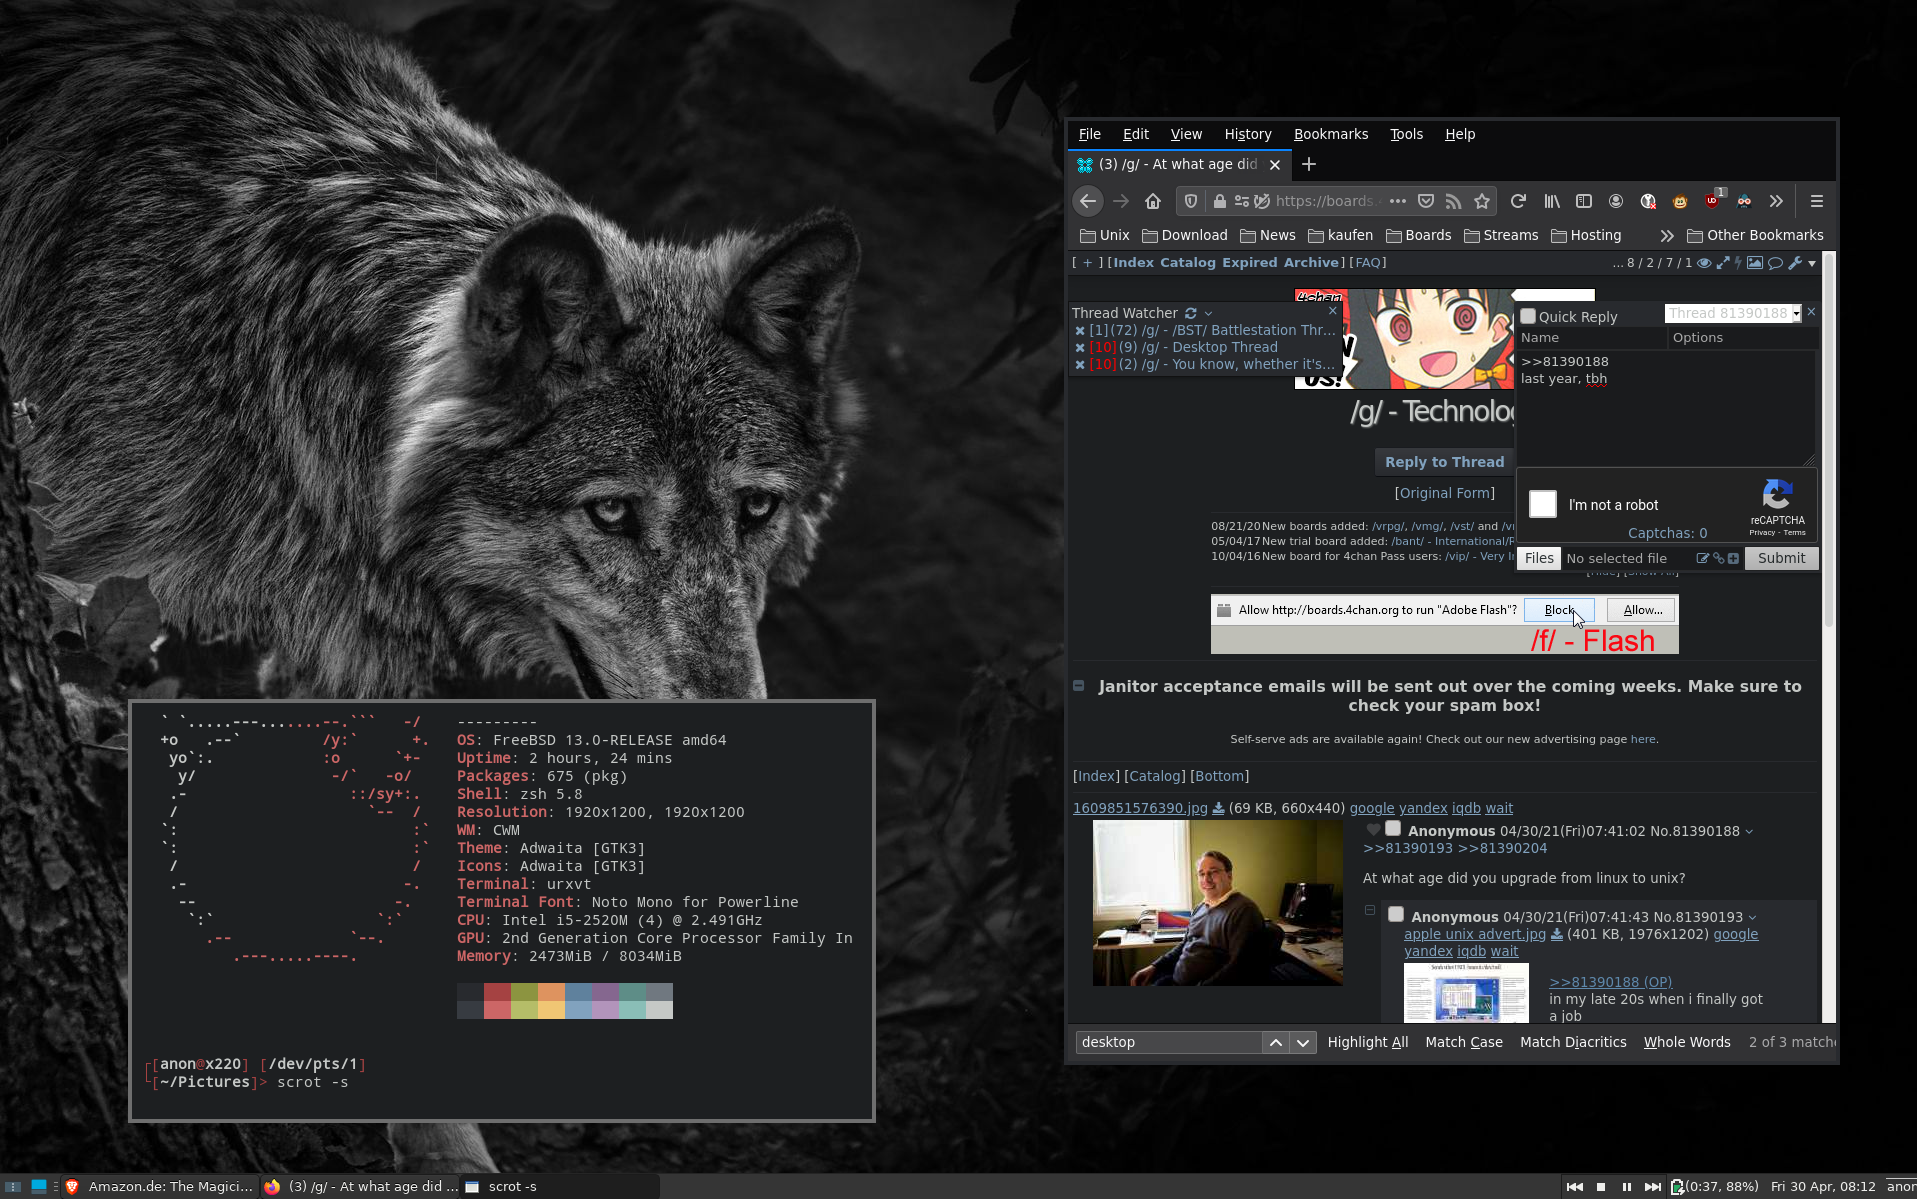Download apple unix advert.jpg via download icon
This screenshot has height=1199, width=1917.
pos(1556,934)
